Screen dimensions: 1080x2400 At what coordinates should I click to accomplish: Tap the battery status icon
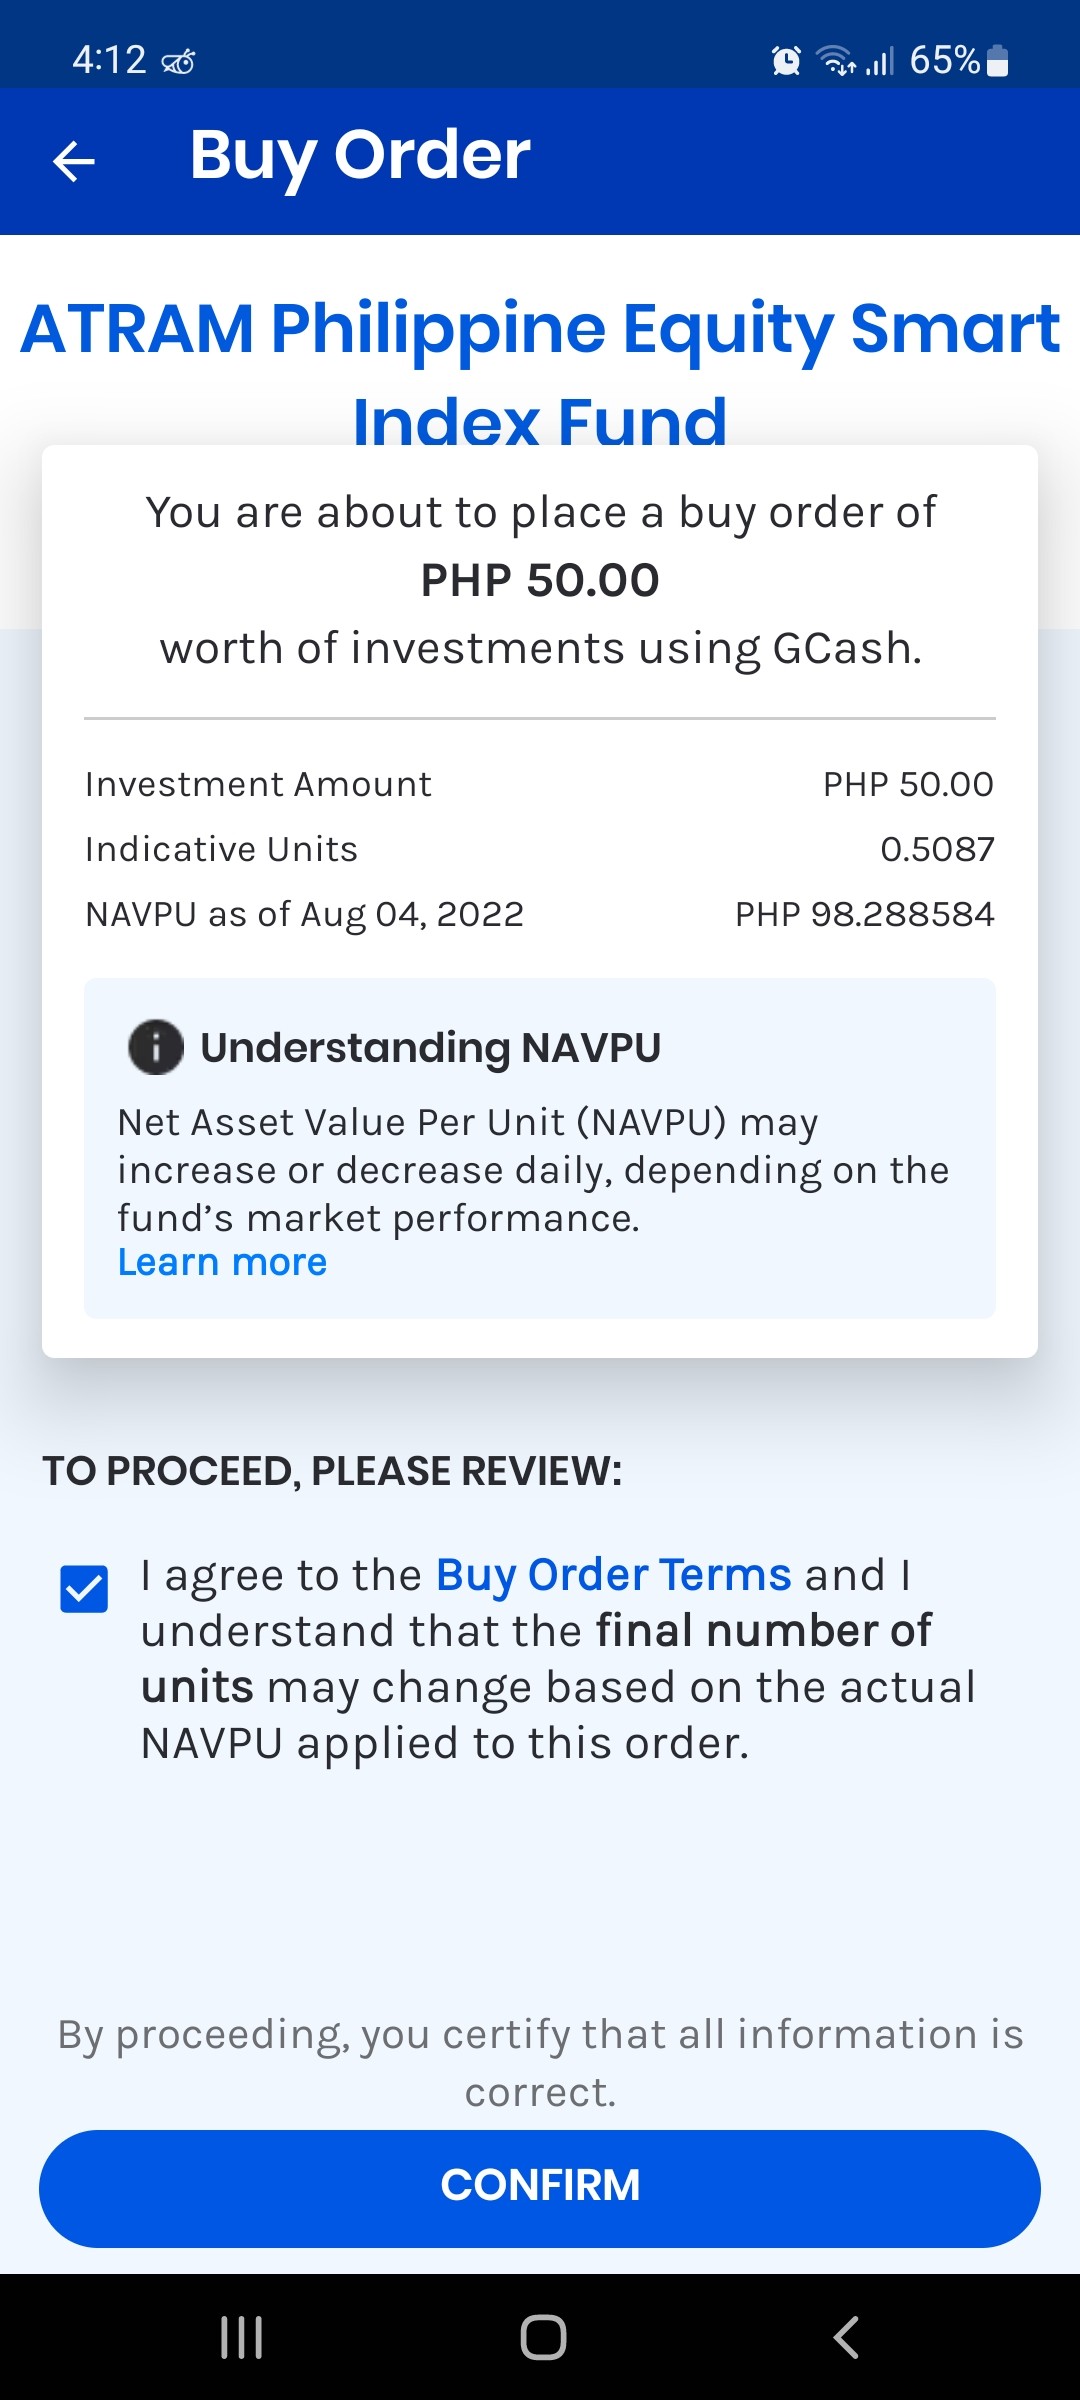997,61
